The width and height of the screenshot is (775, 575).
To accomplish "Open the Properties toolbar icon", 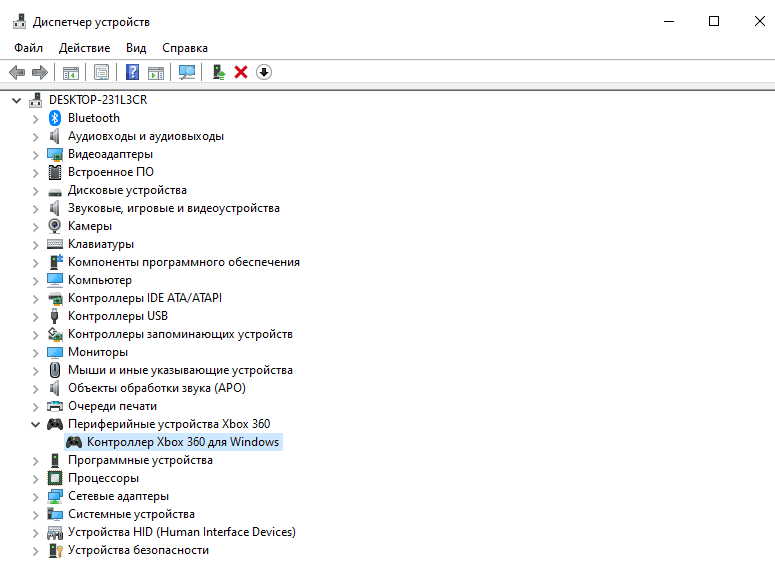I will coord(101,72).
